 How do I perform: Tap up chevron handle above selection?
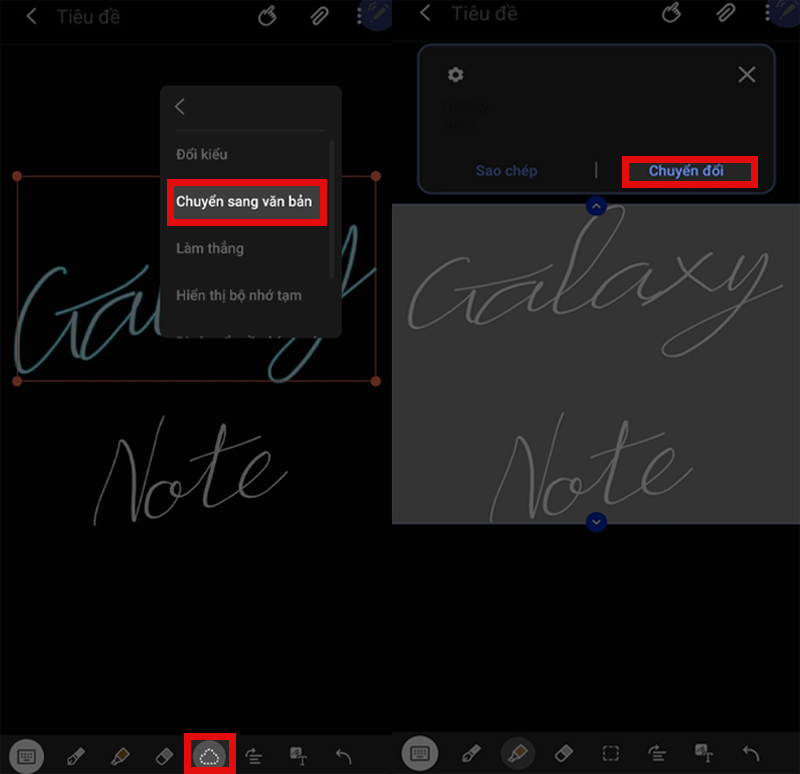(x=596, y=206)
